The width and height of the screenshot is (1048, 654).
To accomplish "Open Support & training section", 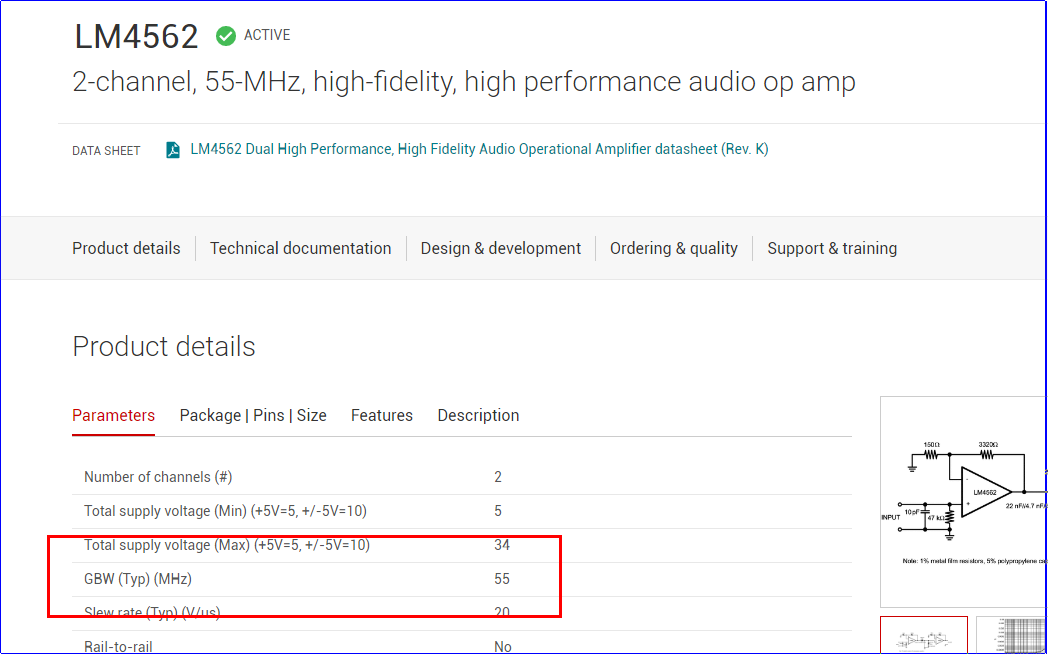I will [832, 249].
